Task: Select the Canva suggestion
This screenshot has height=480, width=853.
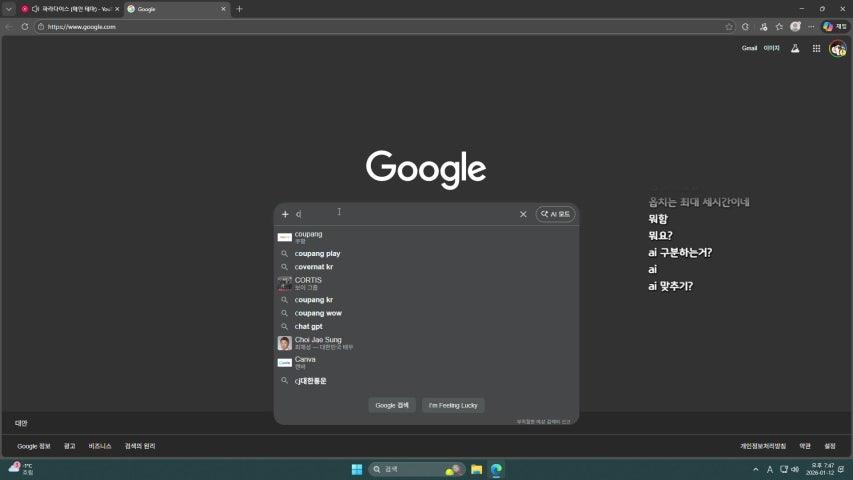Action: (x=426, y=362)
